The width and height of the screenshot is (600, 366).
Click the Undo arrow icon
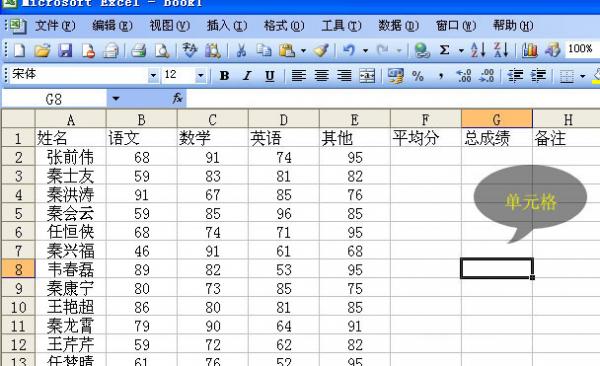pos(349,50)
